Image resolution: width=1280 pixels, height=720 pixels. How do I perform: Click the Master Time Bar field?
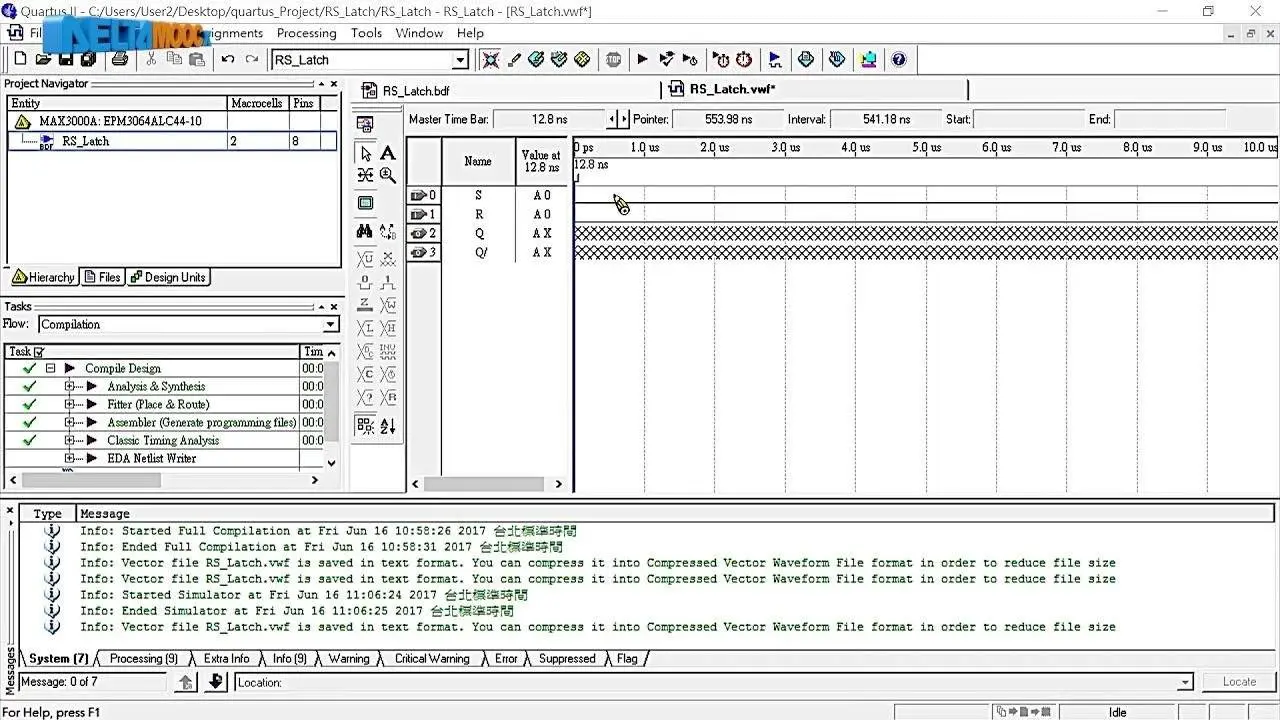point(549,119)
